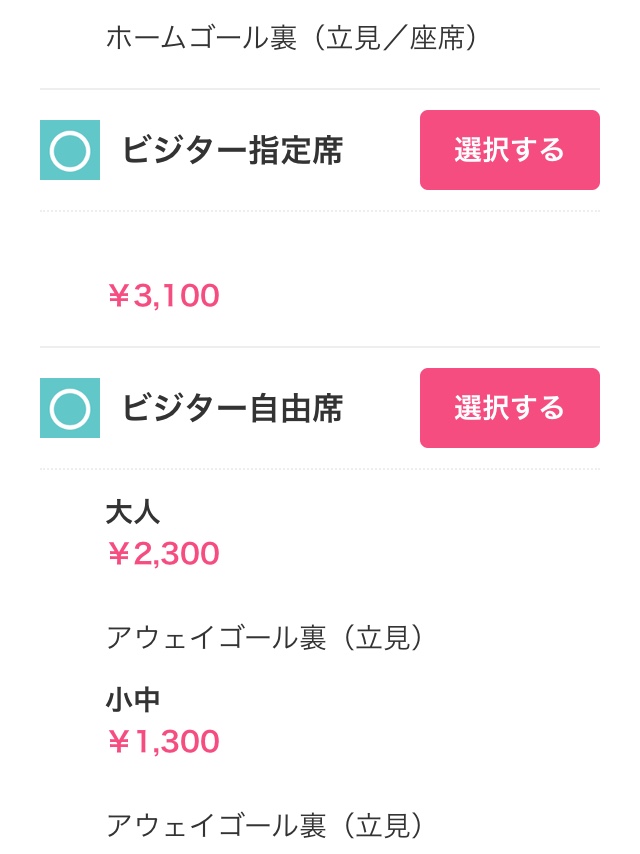
Task: Click the dotted divider below ビジター指定席 row
Action: [320, 211]
